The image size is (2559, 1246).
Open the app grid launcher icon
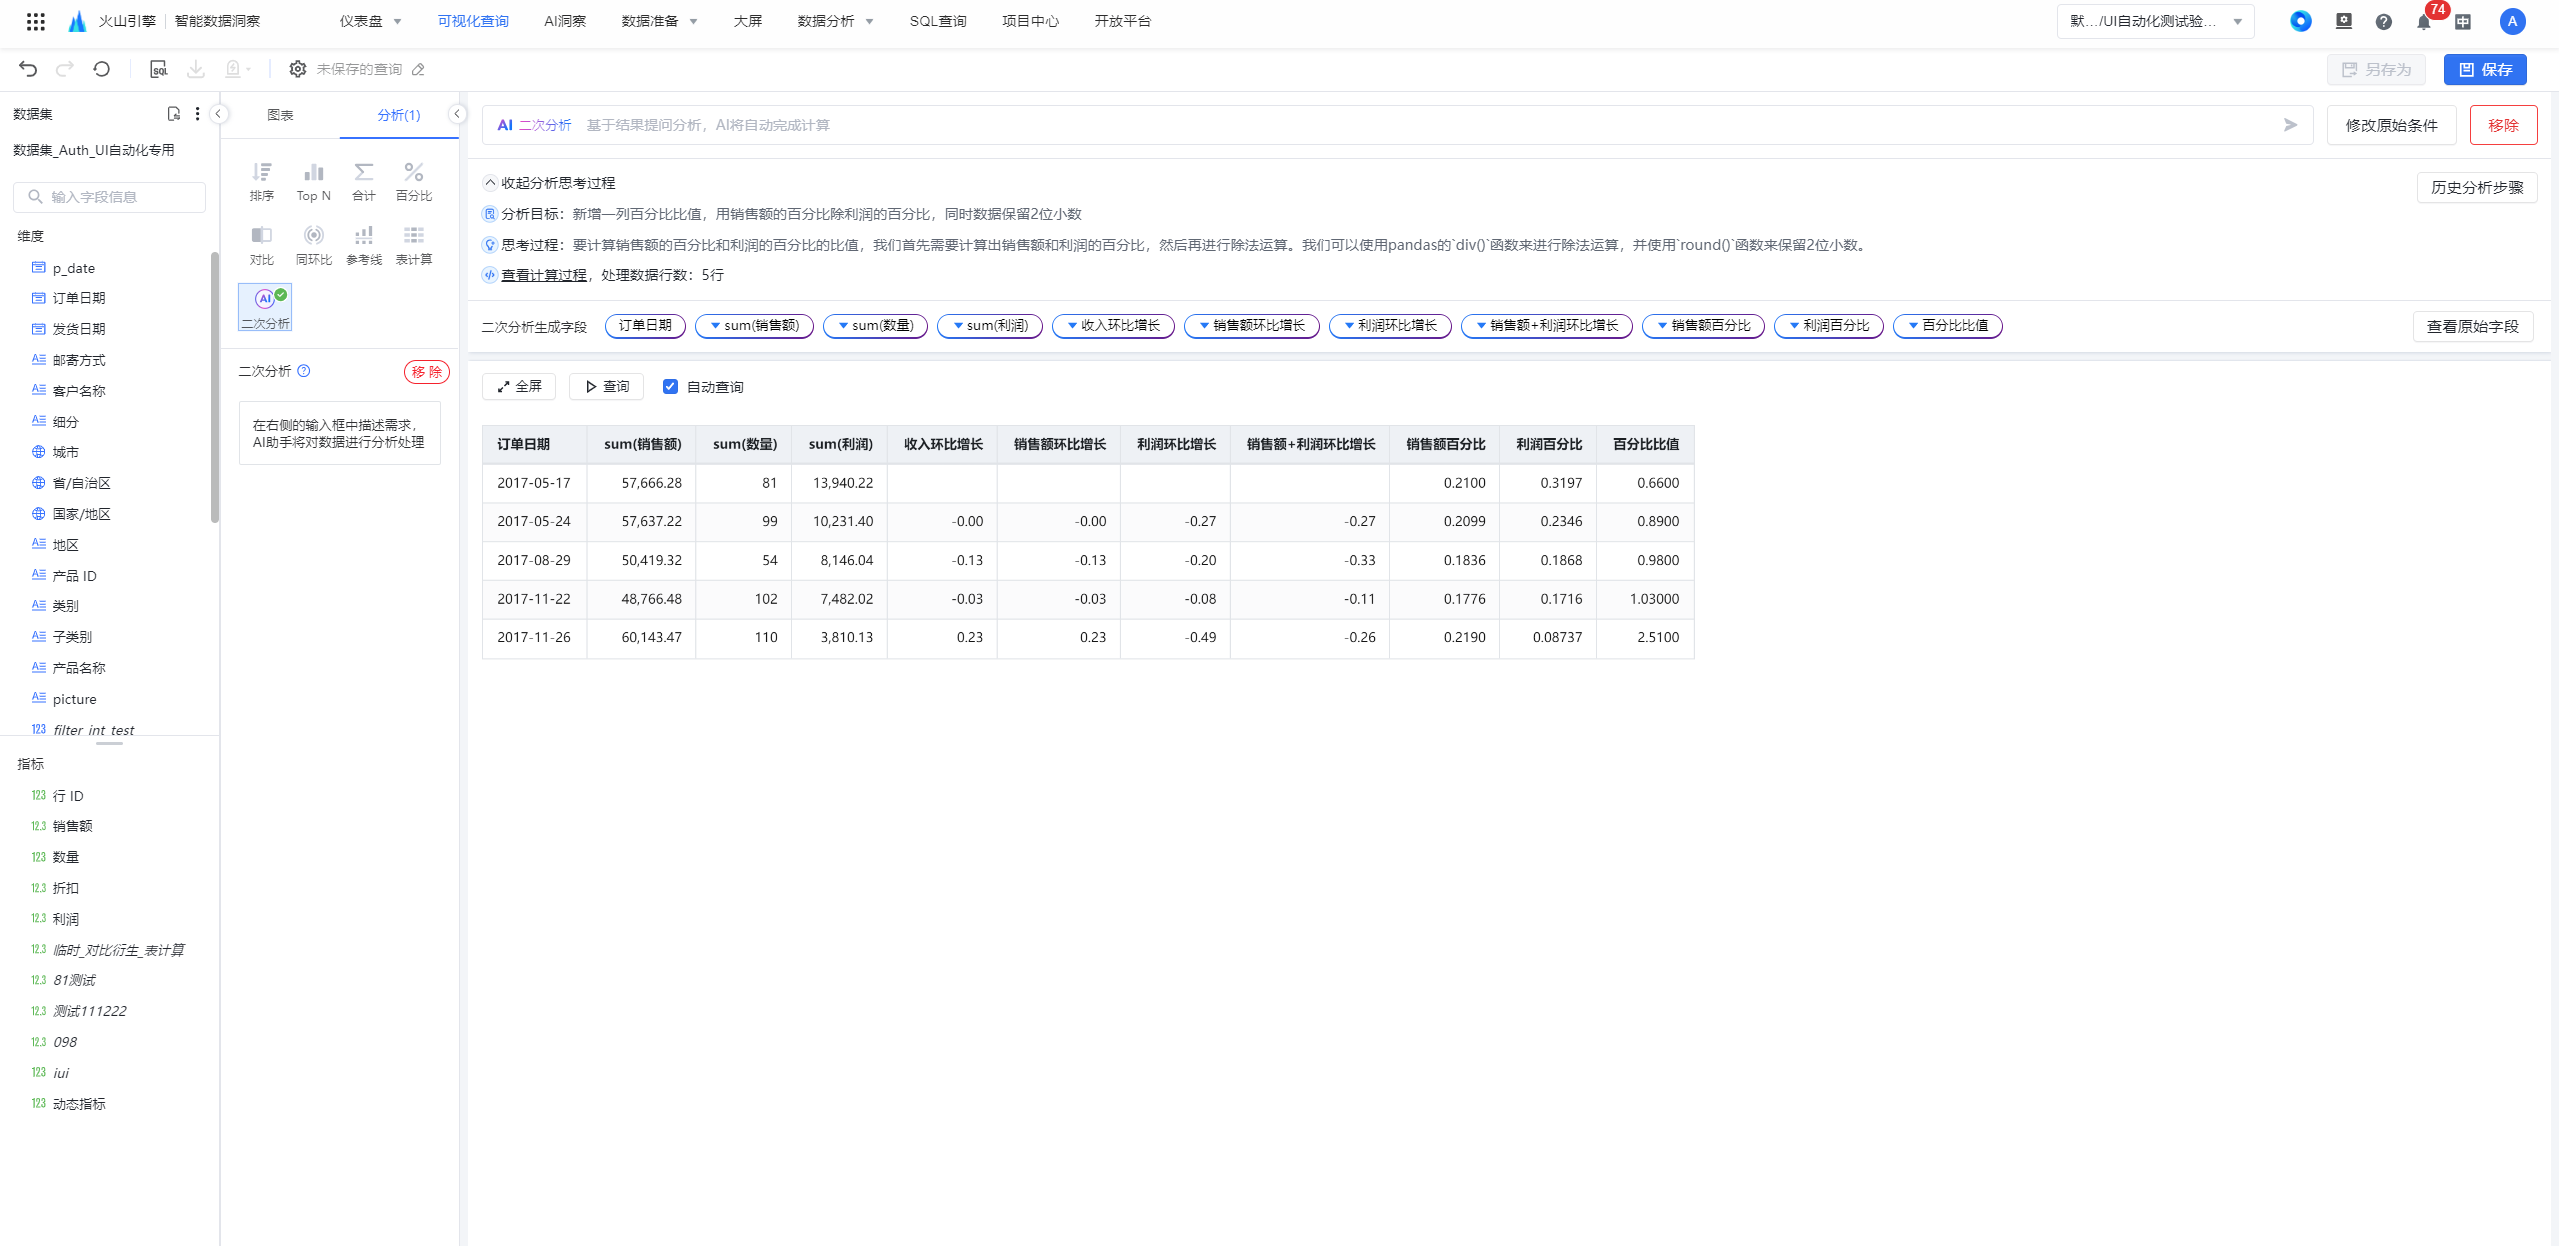[x=35, y=21]
